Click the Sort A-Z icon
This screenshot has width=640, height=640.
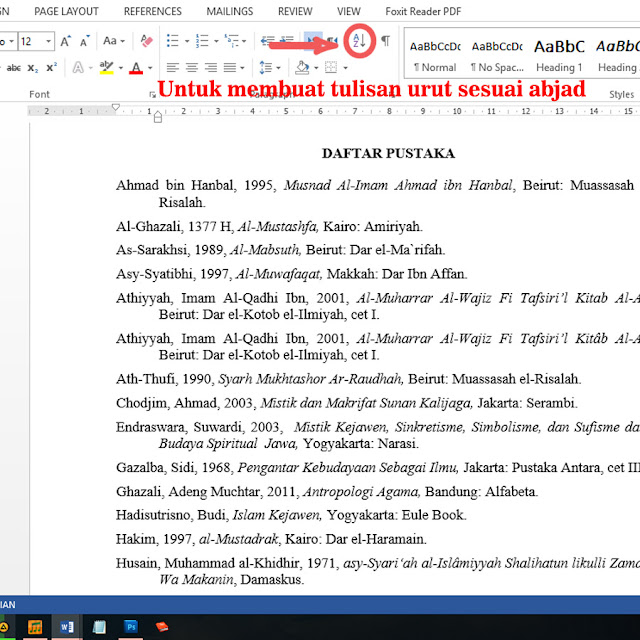click(x=359, y=40)
